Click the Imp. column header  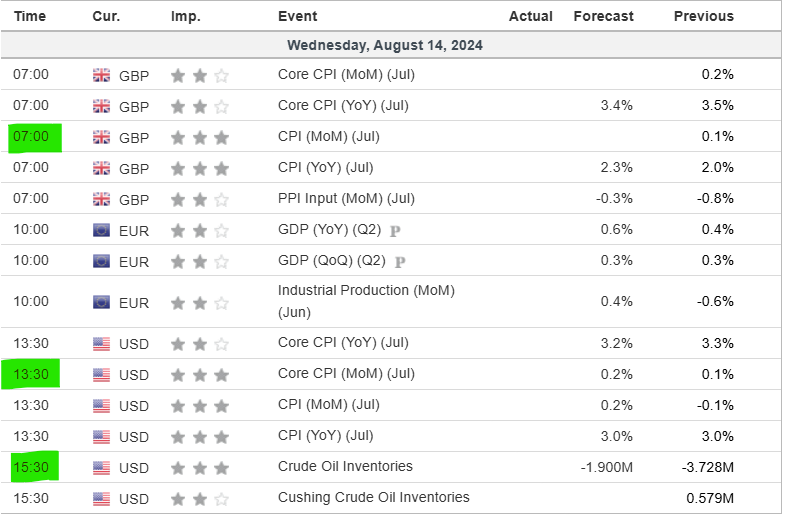pos(186,16)
